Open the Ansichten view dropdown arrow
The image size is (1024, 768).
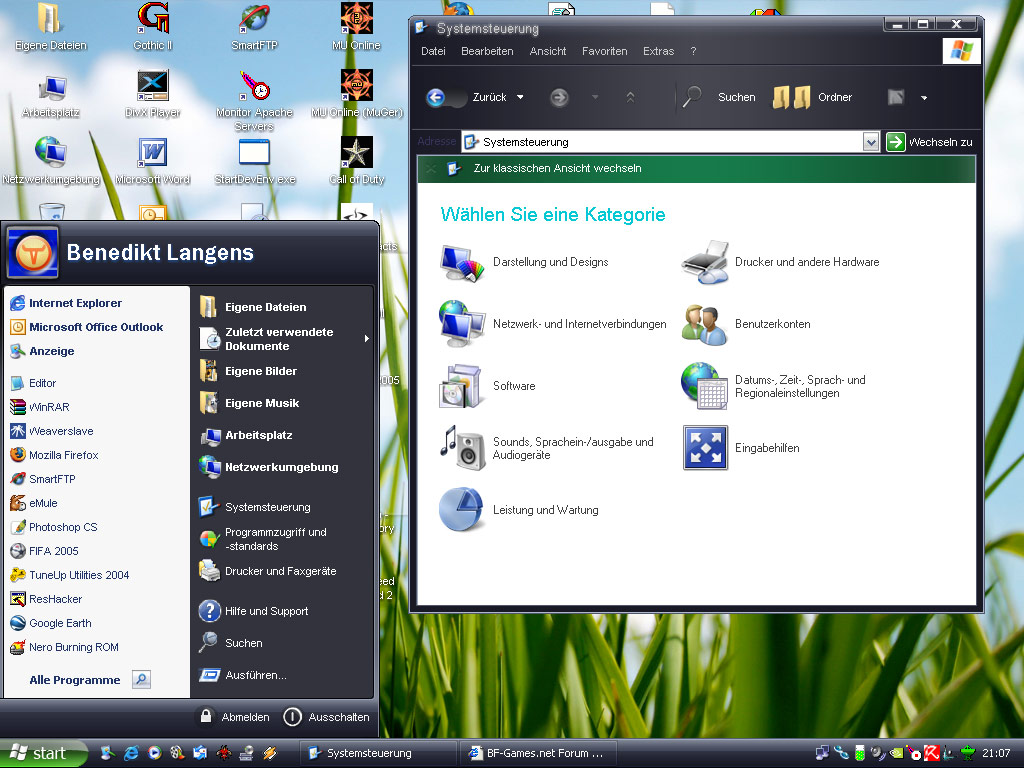tap(924, 98)
